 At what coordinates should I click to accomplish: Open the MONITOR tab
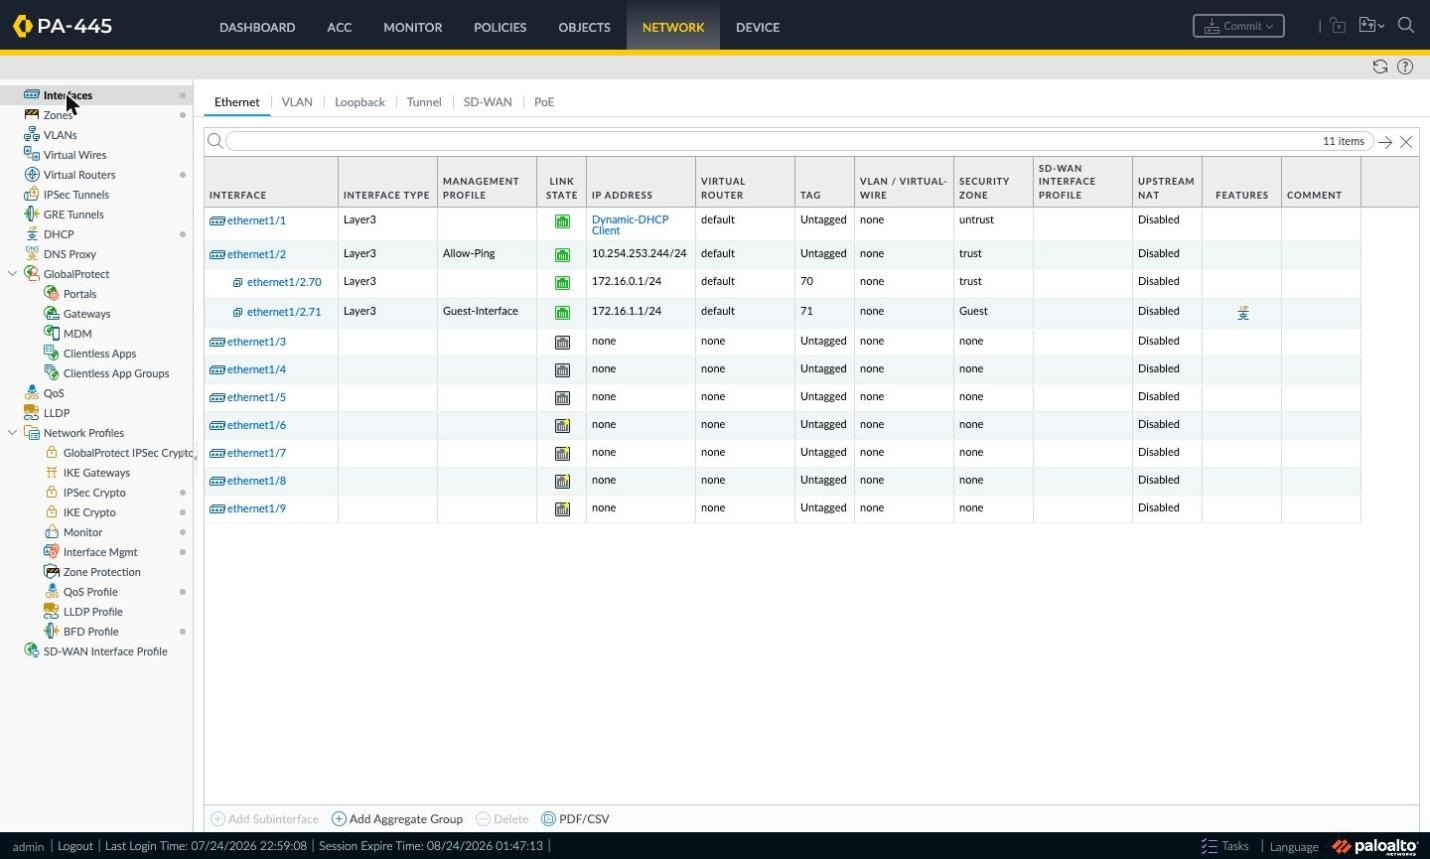coord(412,27)
